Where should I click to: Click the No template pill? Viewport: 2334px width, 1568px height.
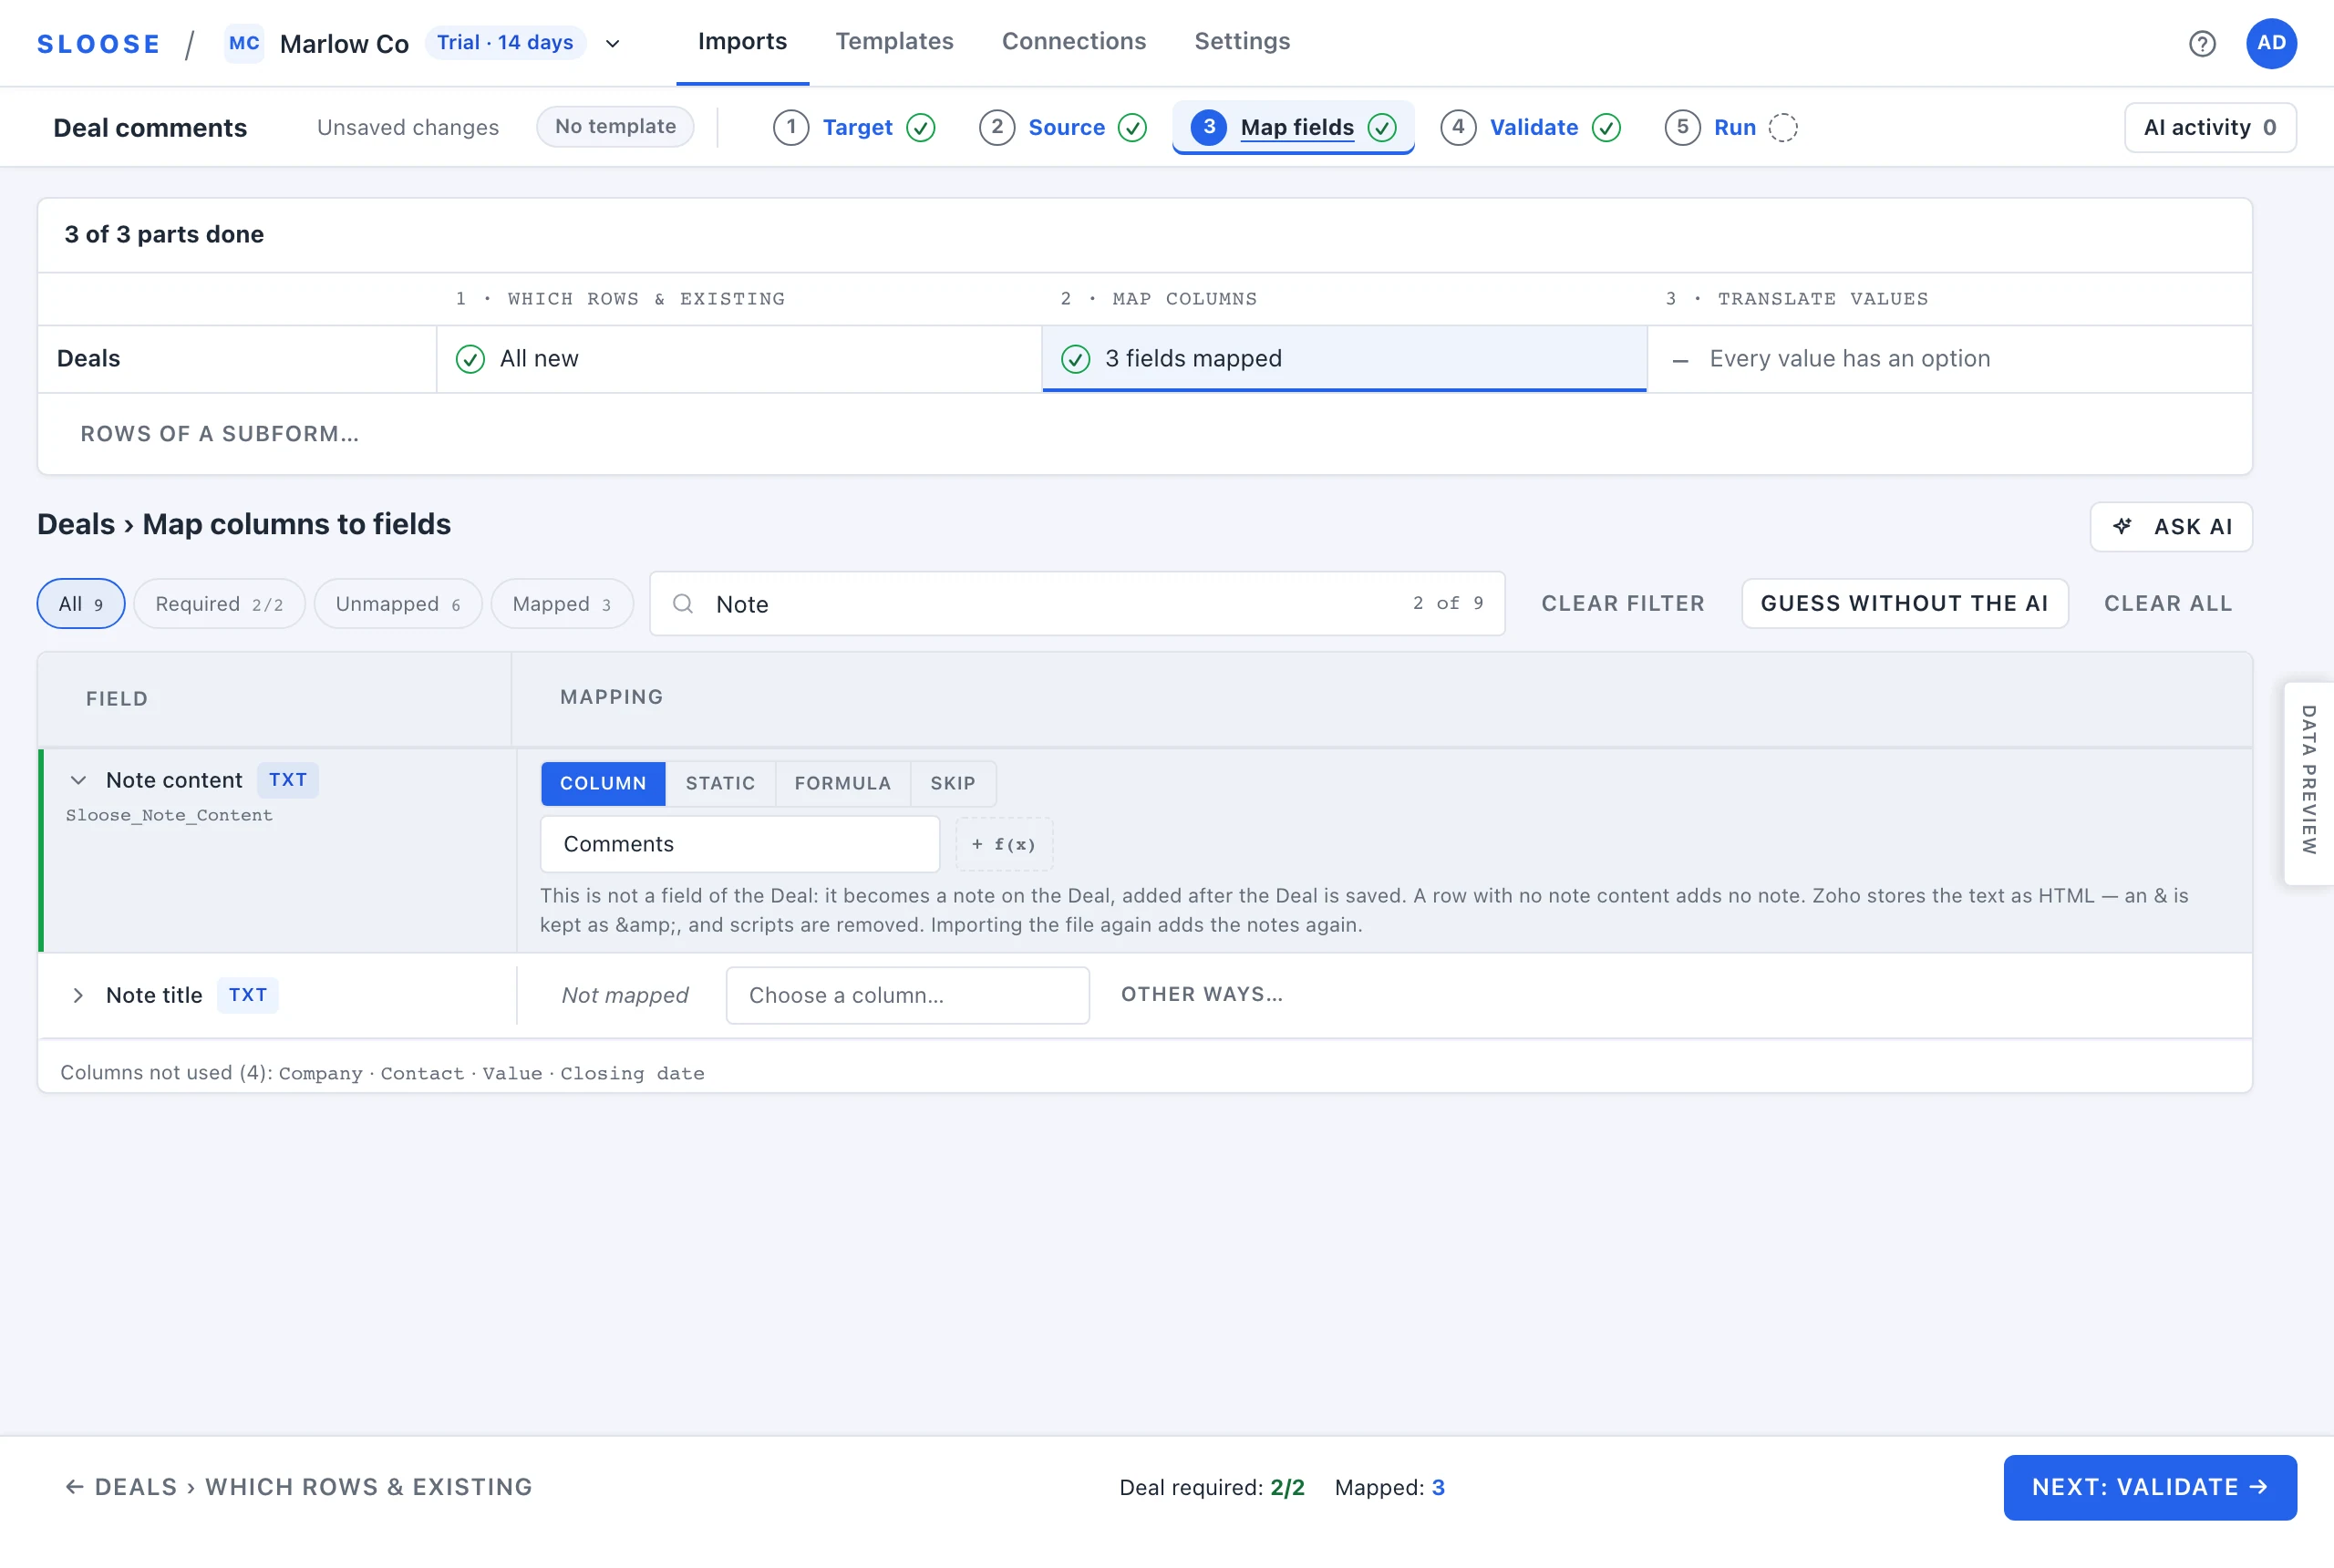615,127
